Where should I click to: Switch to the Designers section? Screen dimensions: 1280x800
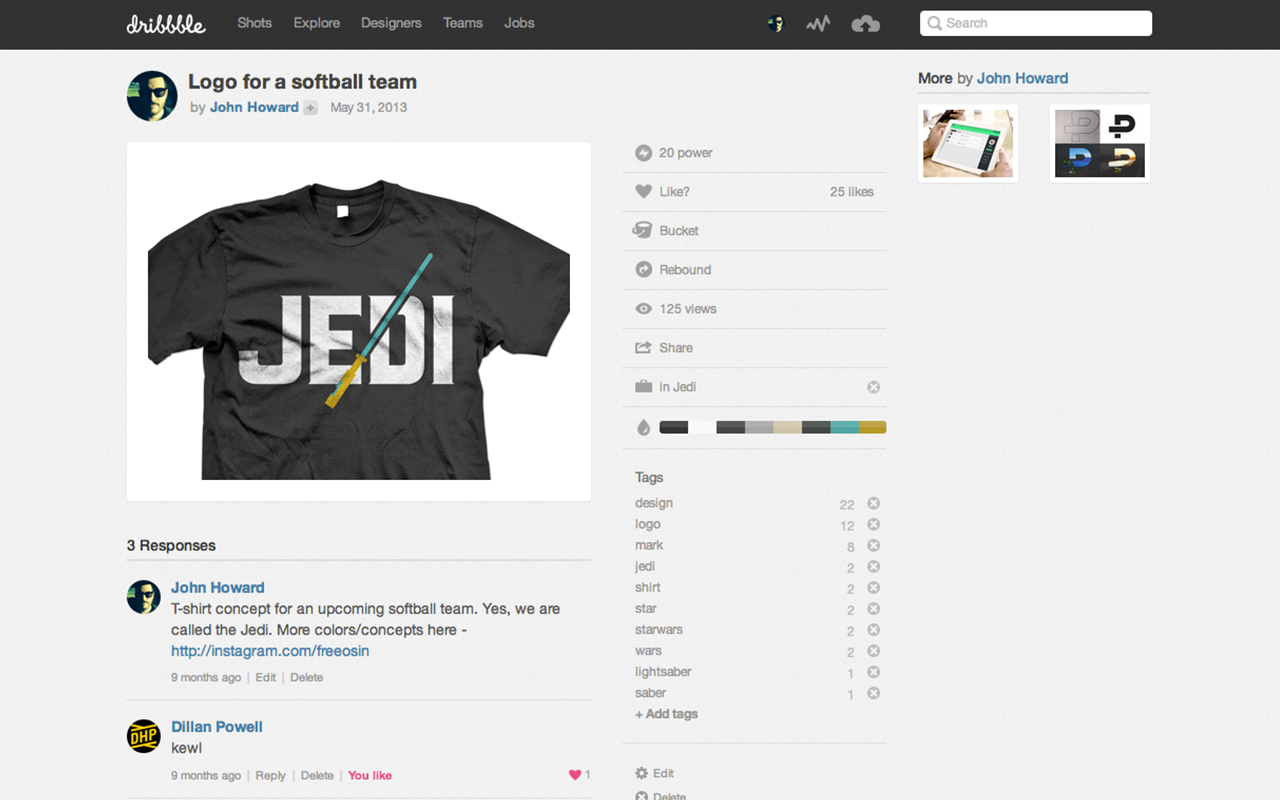pyautogui.click(x=391, y=23)
